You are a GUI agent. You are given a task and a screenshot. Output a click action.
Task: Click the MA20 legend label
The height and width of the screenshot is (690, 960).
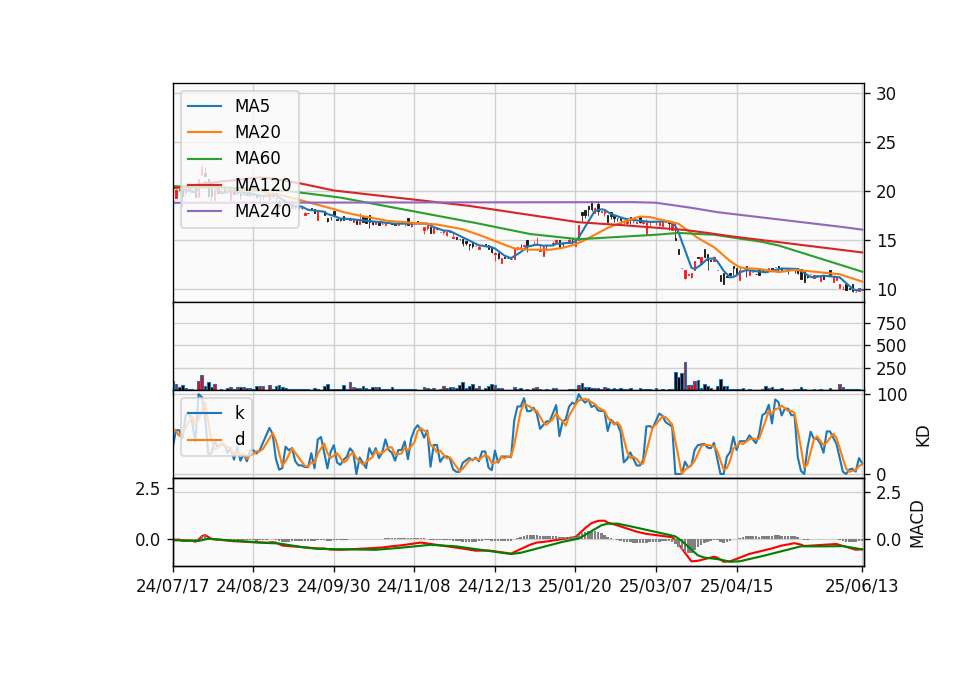(257, 132)
